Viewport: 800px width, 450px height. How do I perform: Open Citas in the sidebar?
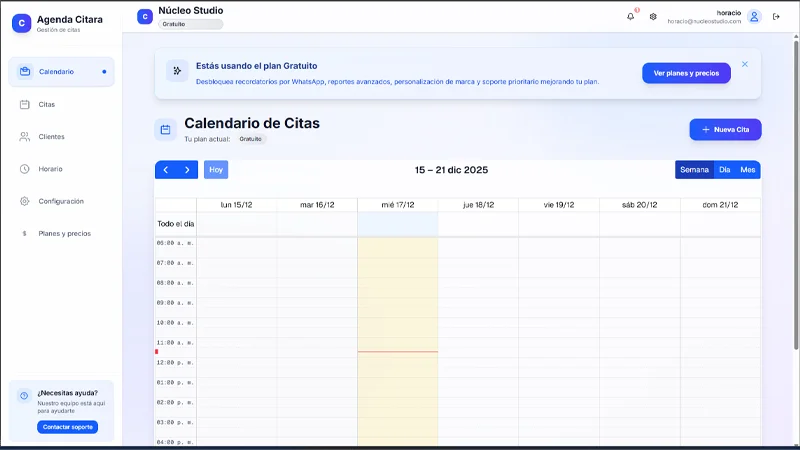(61, 104)
